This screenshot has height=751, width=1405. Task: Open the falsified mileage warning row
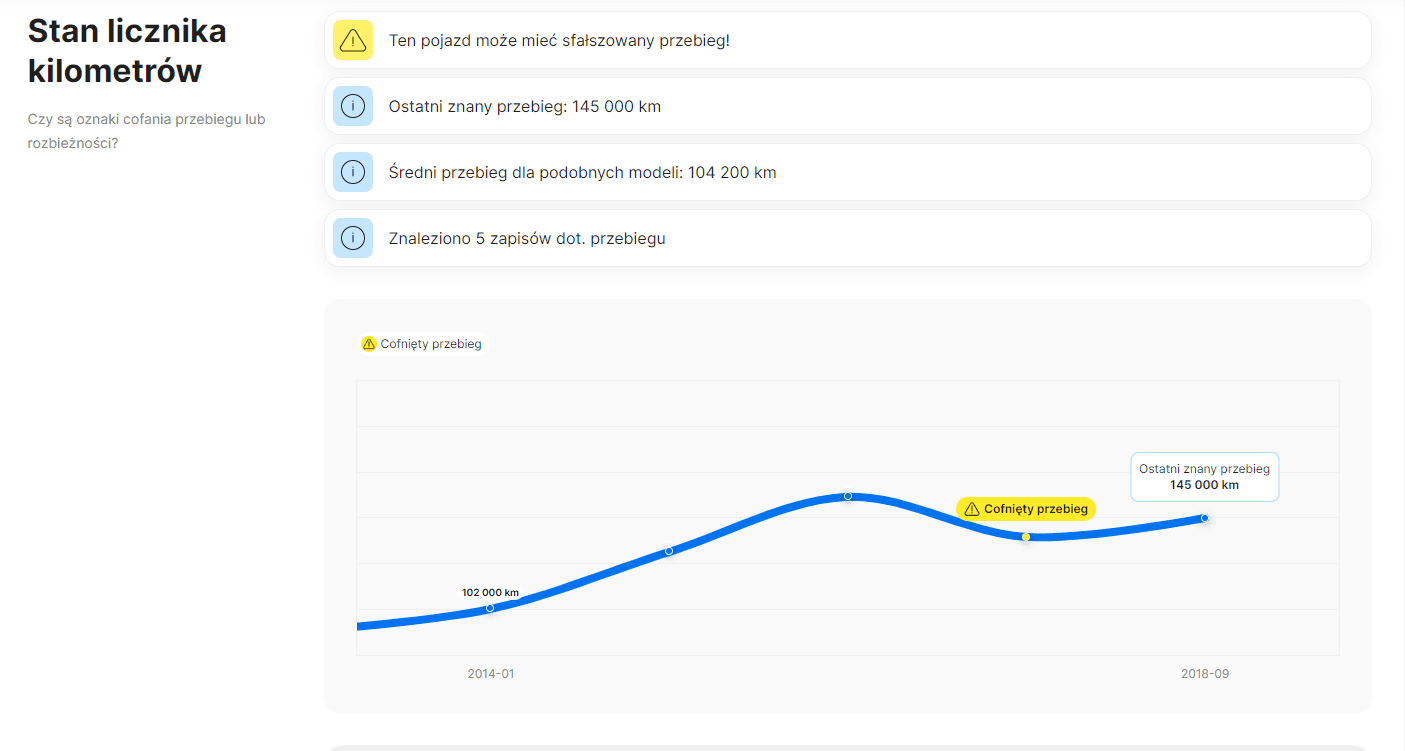[848, 40]
